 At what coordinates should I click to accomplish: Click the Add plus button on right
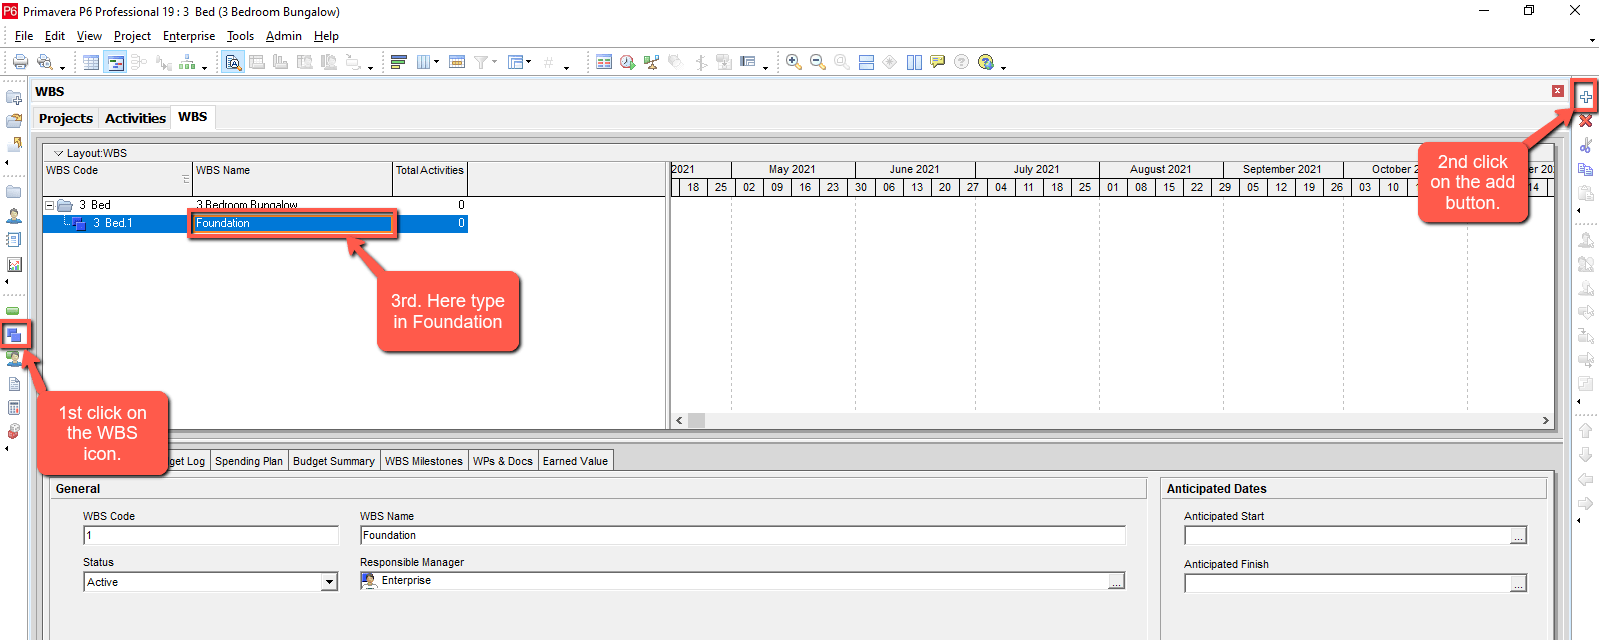tap(1585, 96)
